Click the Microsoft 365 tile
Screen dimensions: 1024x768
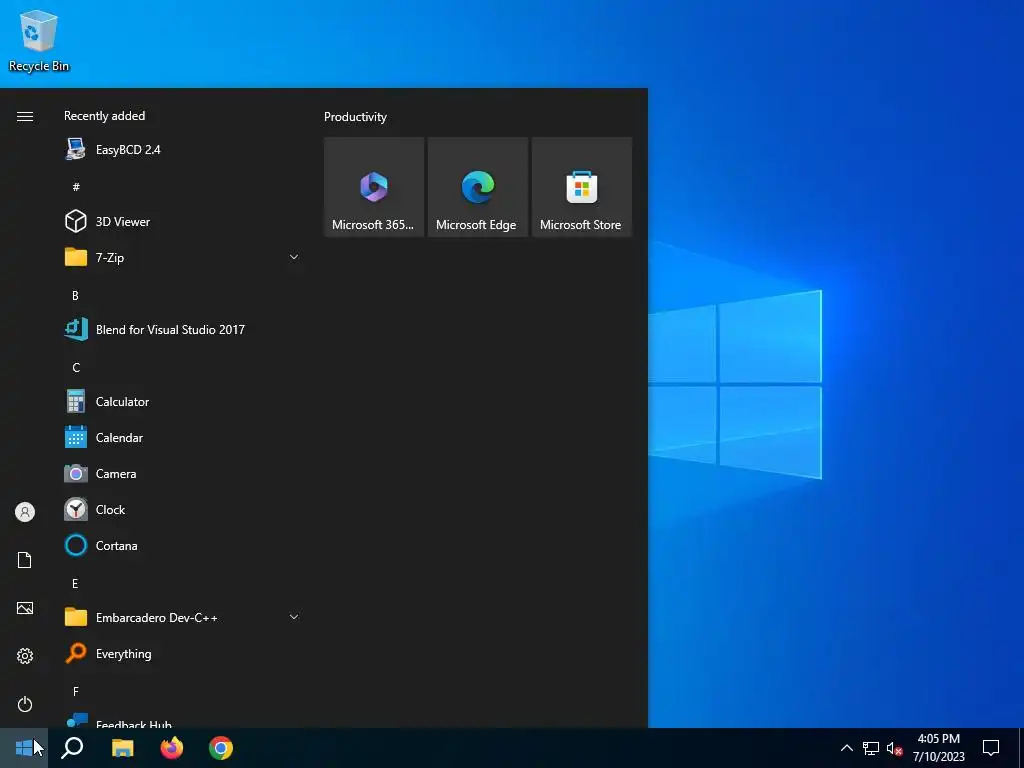click(x=374, y=187)
